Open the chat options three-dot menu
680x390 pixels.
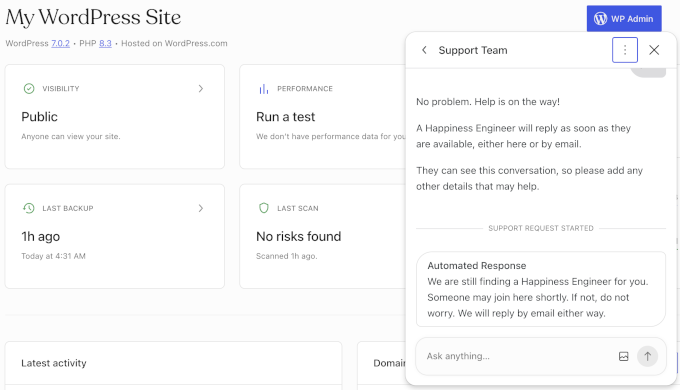(624, 50)
